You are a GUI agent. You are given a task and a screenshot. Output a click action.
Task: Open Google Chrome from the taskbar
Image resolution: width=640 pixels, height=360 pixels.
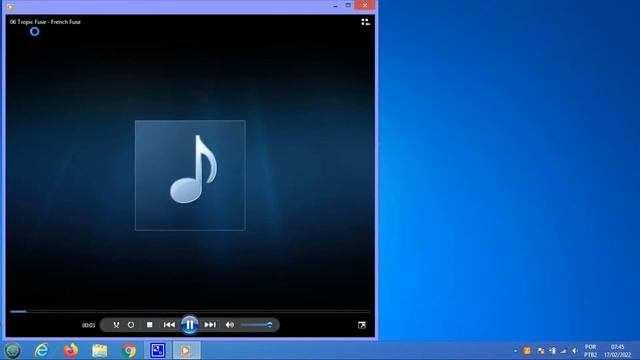tap(129, 350)
